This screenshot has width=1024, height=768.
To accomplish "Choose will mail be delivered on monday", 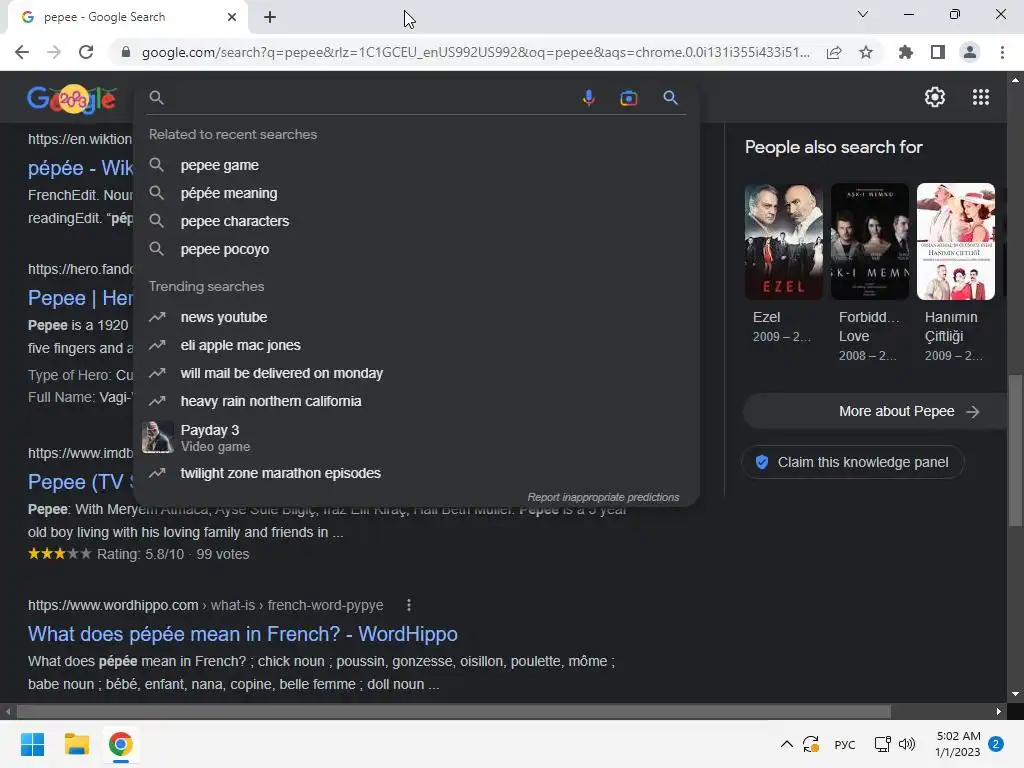I will [417, 374].
